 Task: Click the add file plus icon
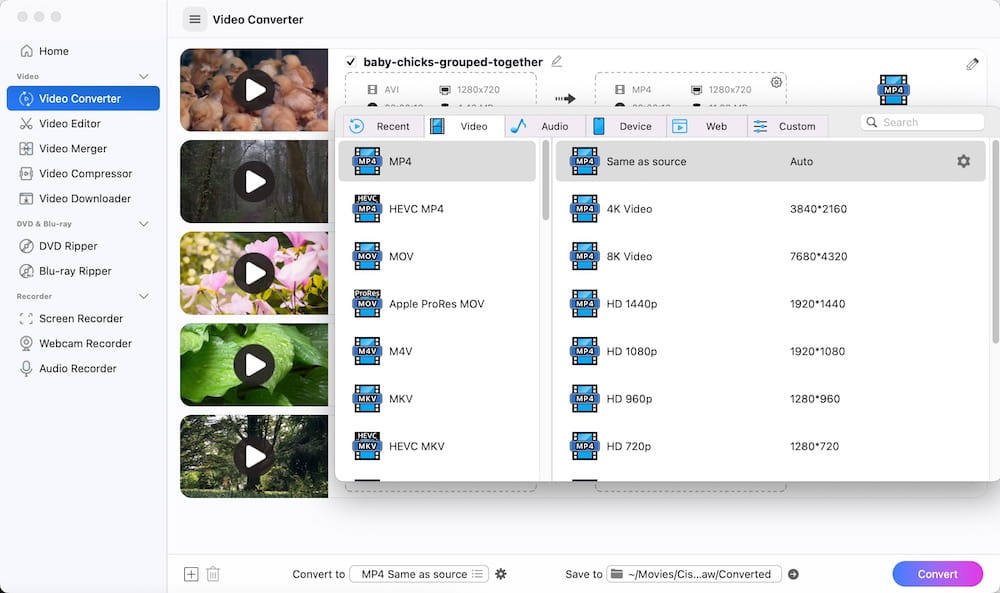(191, 574)
